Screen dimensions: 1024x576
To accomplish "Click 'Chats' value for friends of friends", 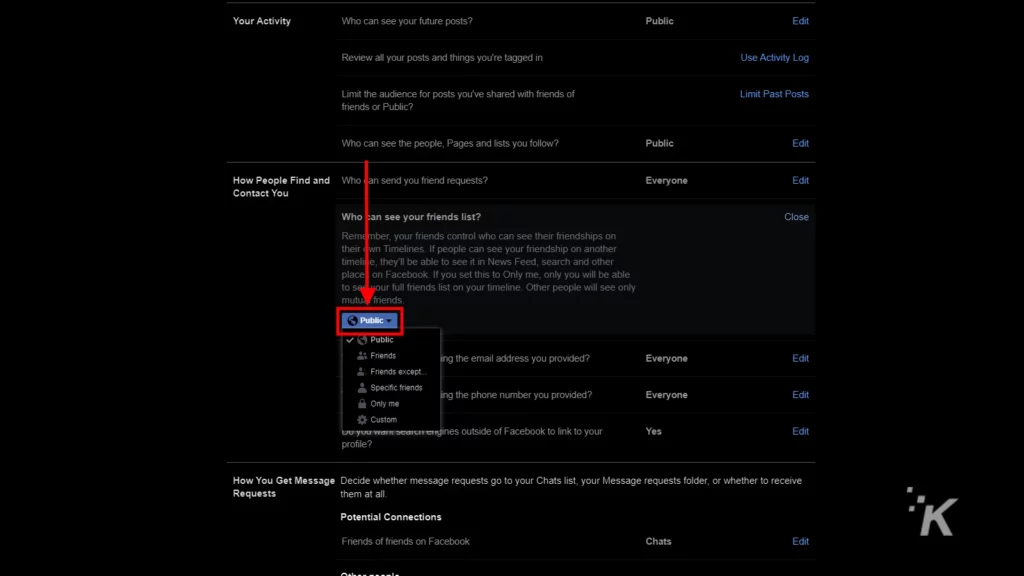I will [658, 541].
